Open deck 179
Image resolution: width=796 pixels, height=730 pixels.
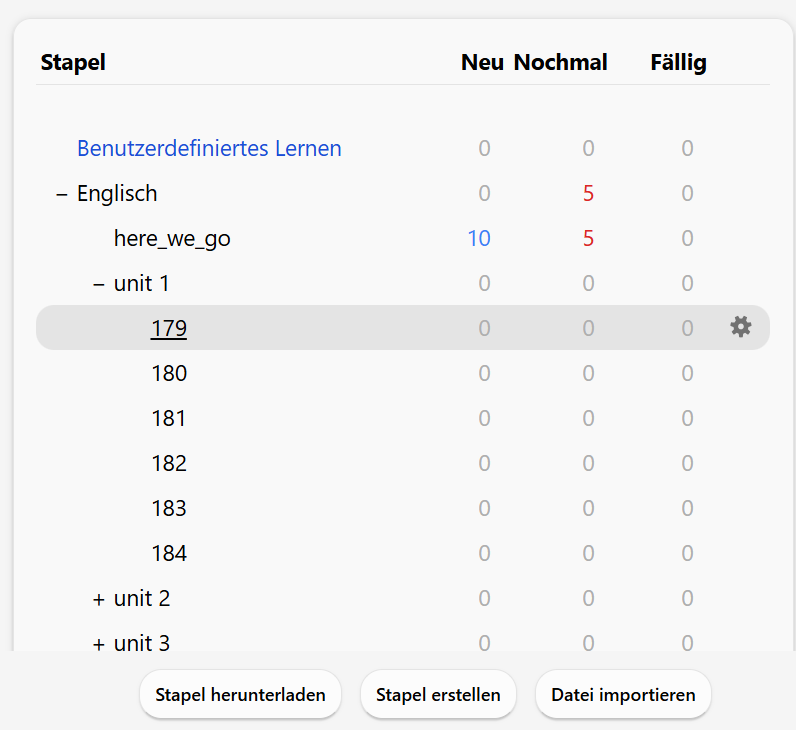tap(169, 328)
